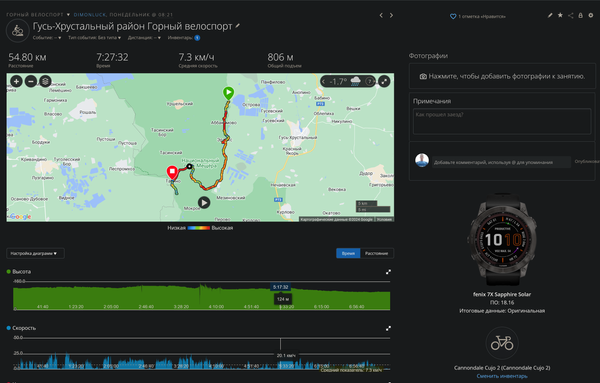Click the weather panel left chevron
Image resolution: width=600 pixels, height=383 pixels.
[x=324, y=81]
